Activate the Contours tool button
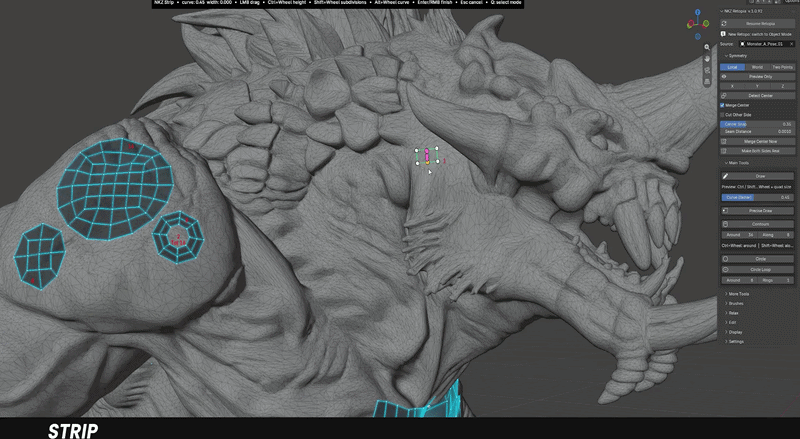The image size is (800, 439). (758, 224)
